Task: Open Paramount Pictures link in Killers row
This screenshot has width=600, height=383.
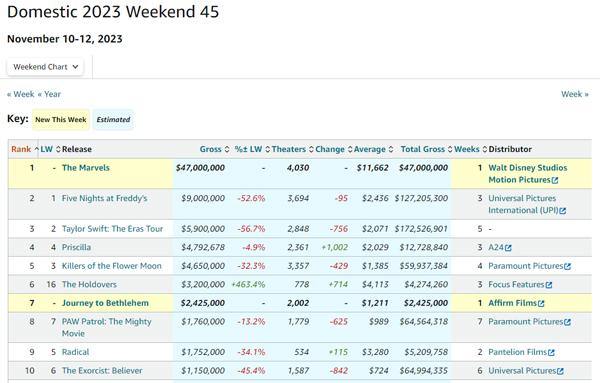Action: coord(526,266)
